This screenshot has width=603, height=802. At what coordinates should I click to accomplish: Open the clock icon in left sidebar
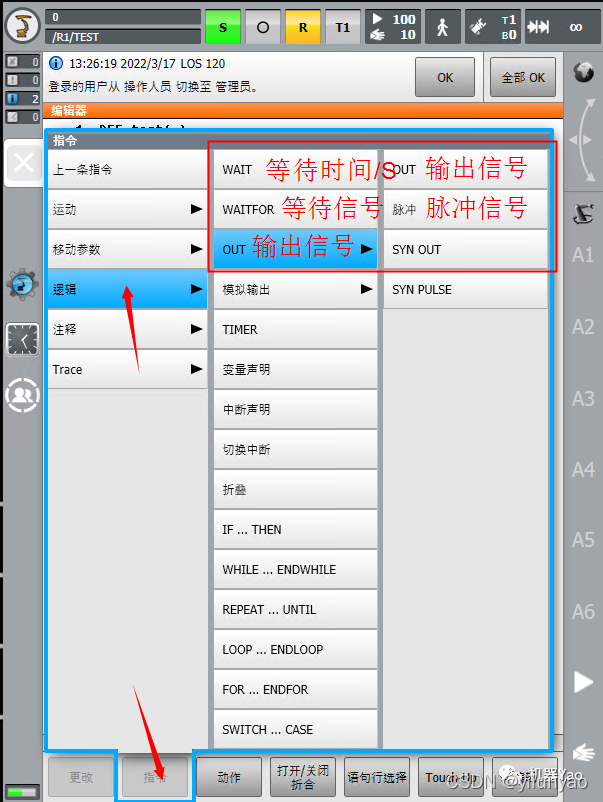[23, 339]
